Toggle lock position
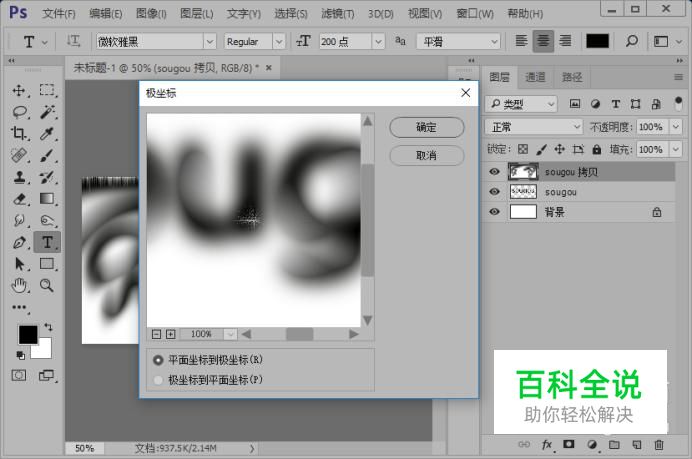692x459 pixels. click(560, 149)
